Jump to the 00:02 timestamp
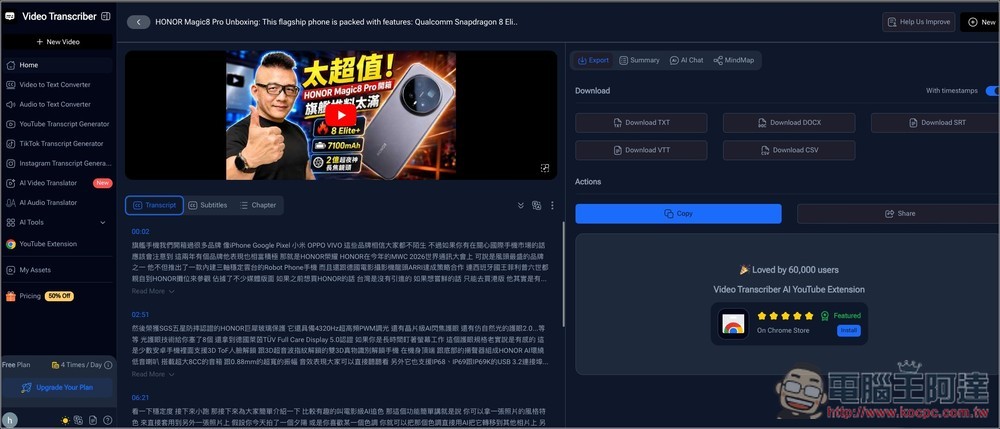Screen dimensions: 1000x429 140,231
